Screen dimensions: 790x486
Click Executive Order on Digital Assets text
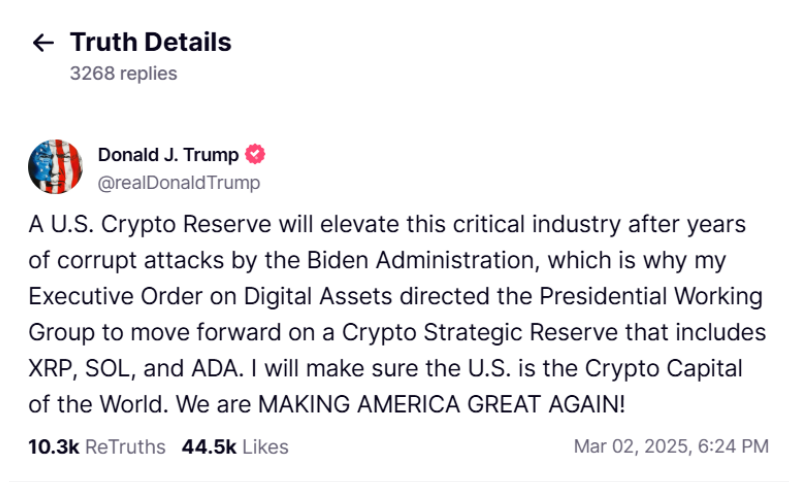click(210, 296)
